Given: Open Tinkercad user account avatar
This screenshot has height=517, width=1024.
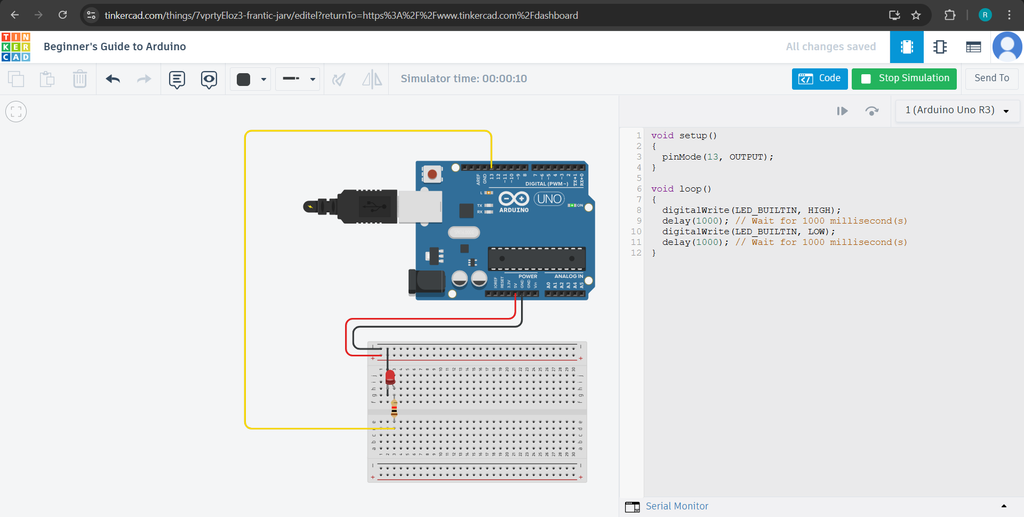Looking at the screenshot, I should [1007, 47].
